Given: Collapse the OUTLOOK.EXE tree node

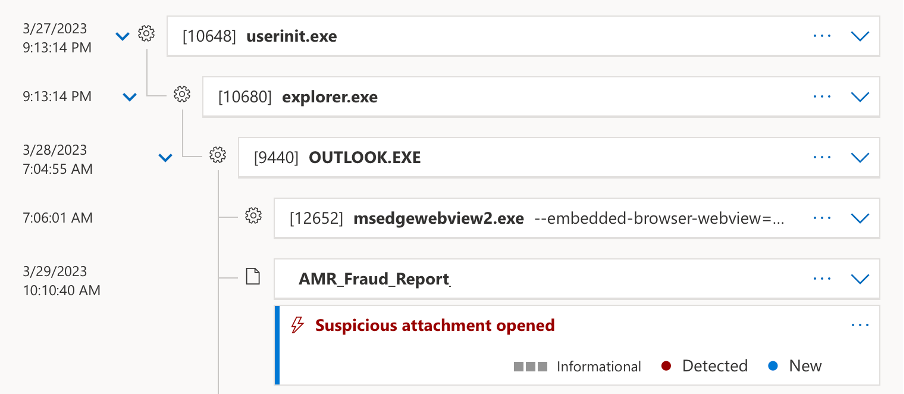Looking at the screenshot, I should (x=165, y=157).
